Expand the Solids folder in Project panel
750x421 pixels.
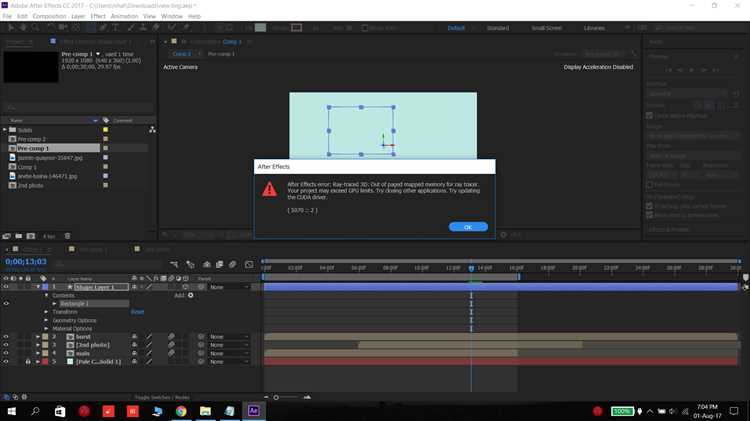tap(5, 130)
